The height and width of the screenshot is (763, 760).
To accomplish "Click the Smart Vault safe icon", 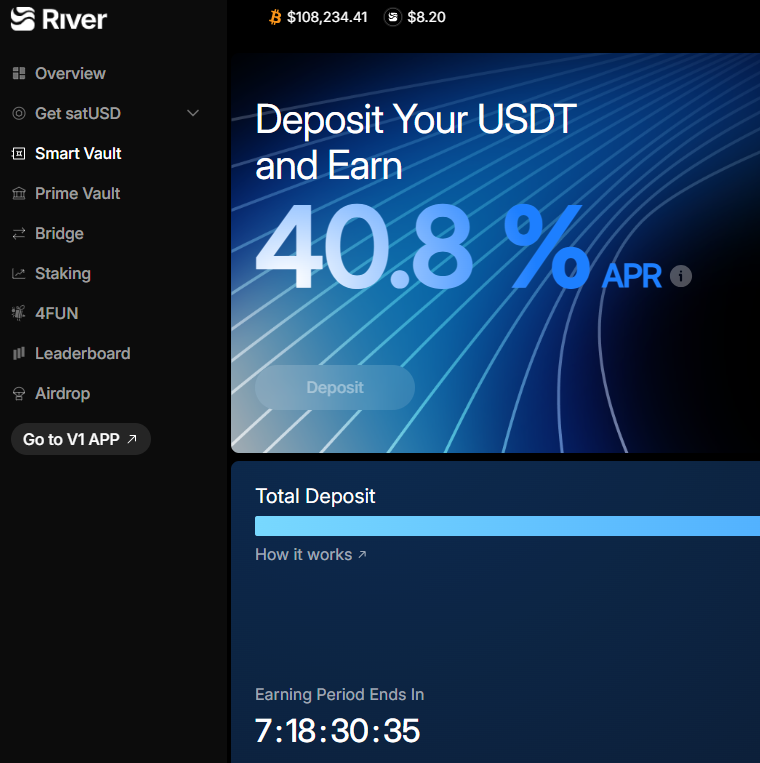I will pos(18,154).
